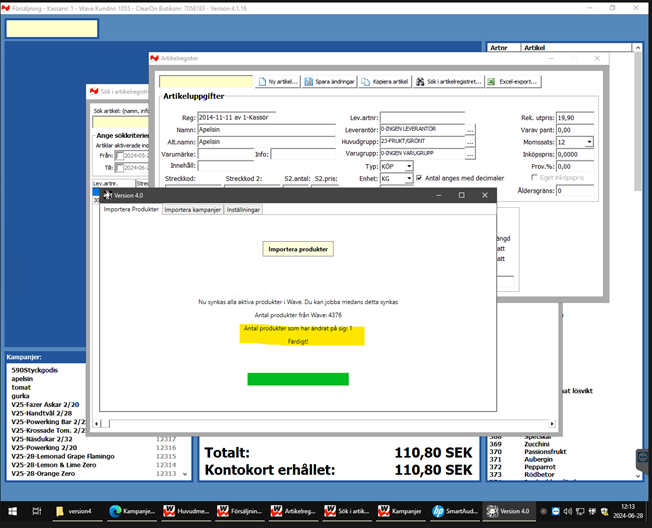Open the Inställningar tab
This screenshot has width=652, height=528.
pos(244,210)
